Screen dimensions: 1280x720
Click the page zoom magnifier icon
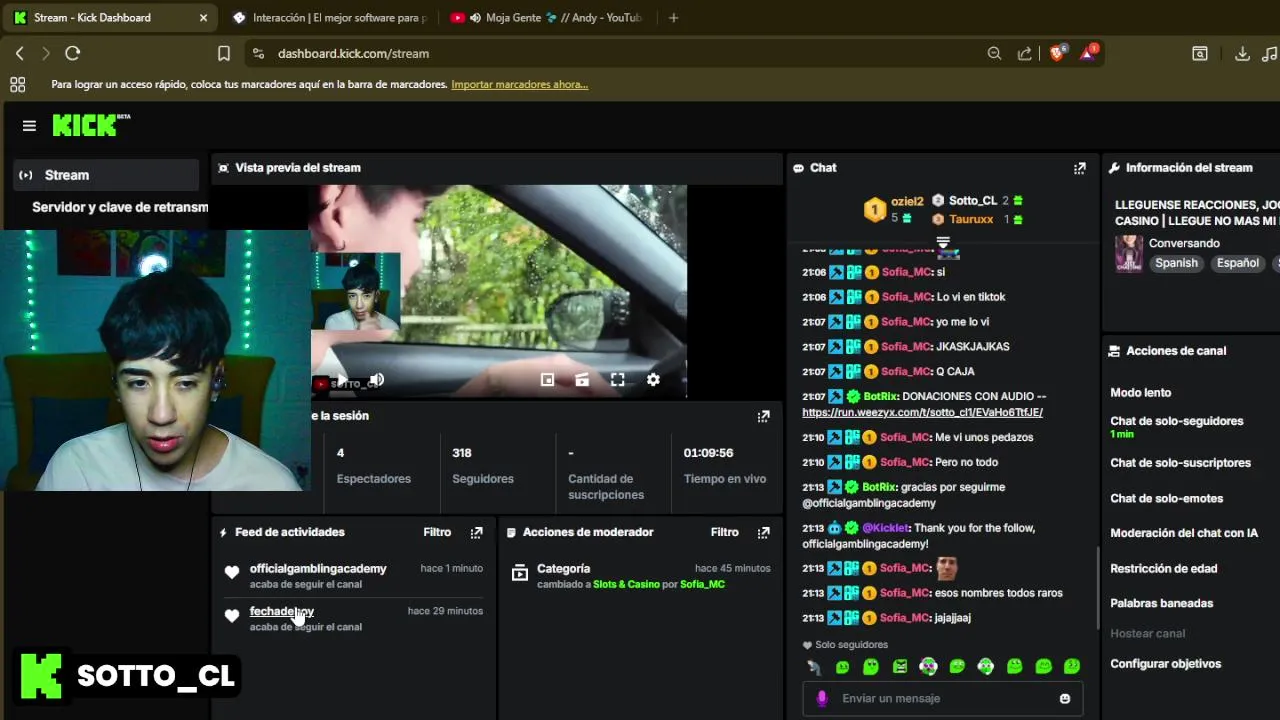(x=994, y=54)
